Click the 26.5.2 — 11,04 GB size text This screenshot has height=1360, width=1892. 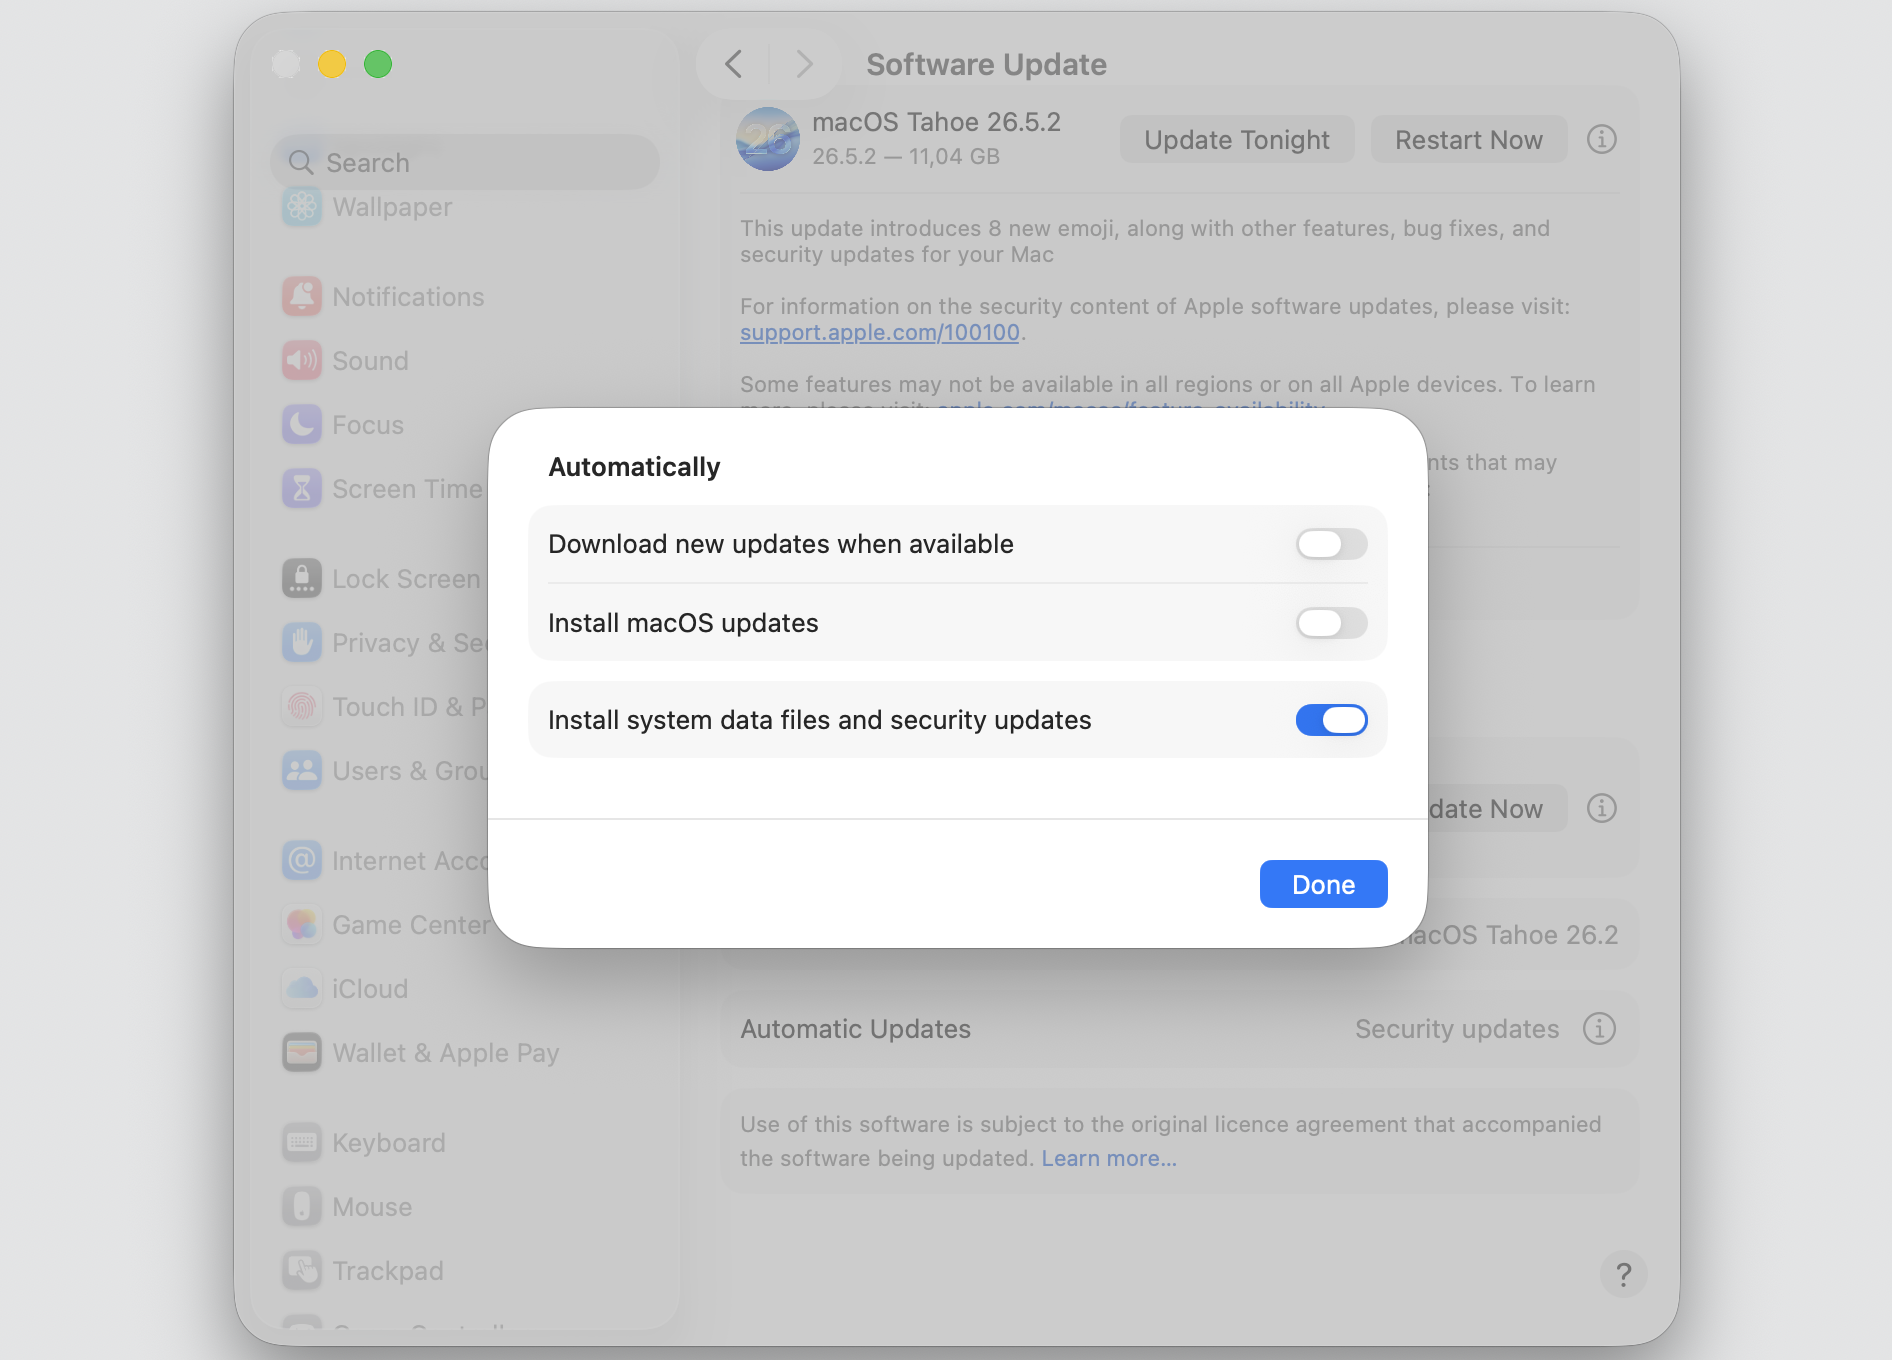coord(906,157)
